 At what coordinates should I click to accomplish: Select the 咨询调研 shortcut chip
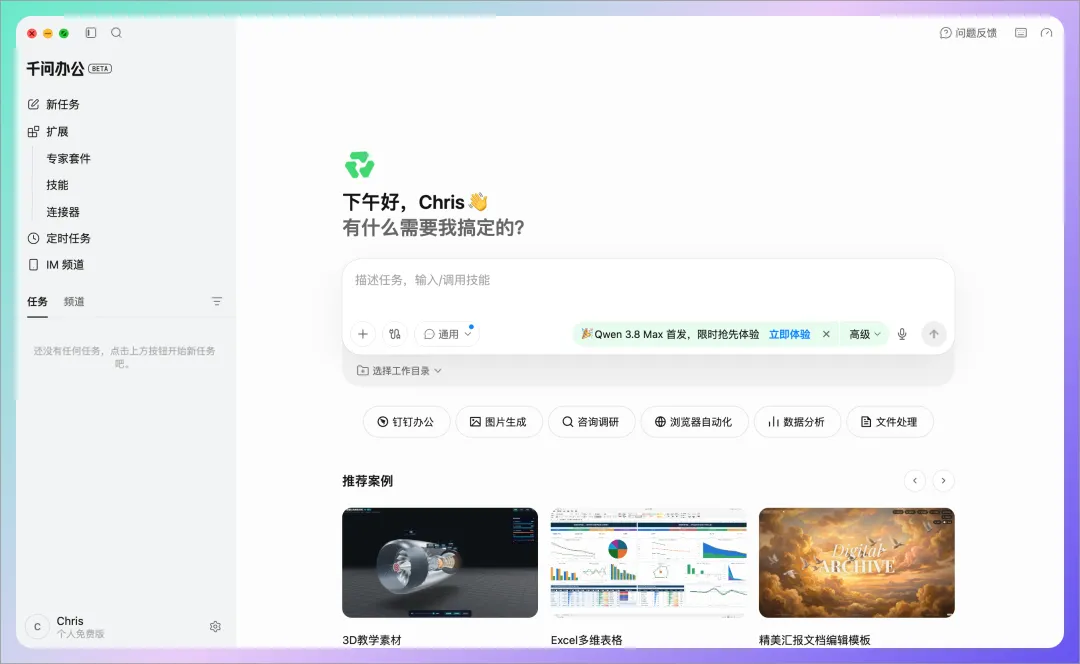pyautogui.click(x=591, y=422)
